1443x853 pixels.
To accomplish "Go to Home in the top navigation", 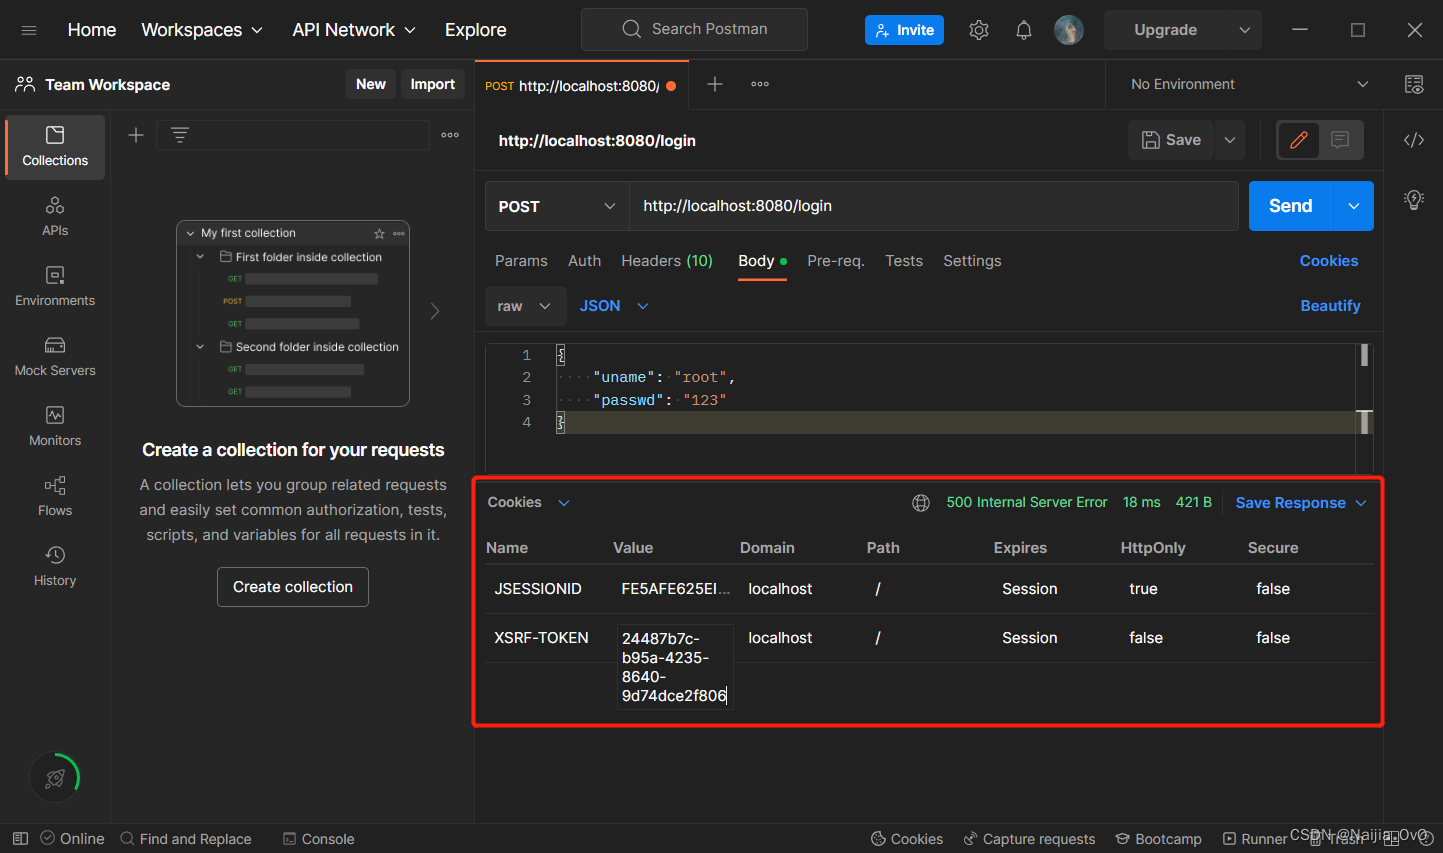I will coord(92,30).
